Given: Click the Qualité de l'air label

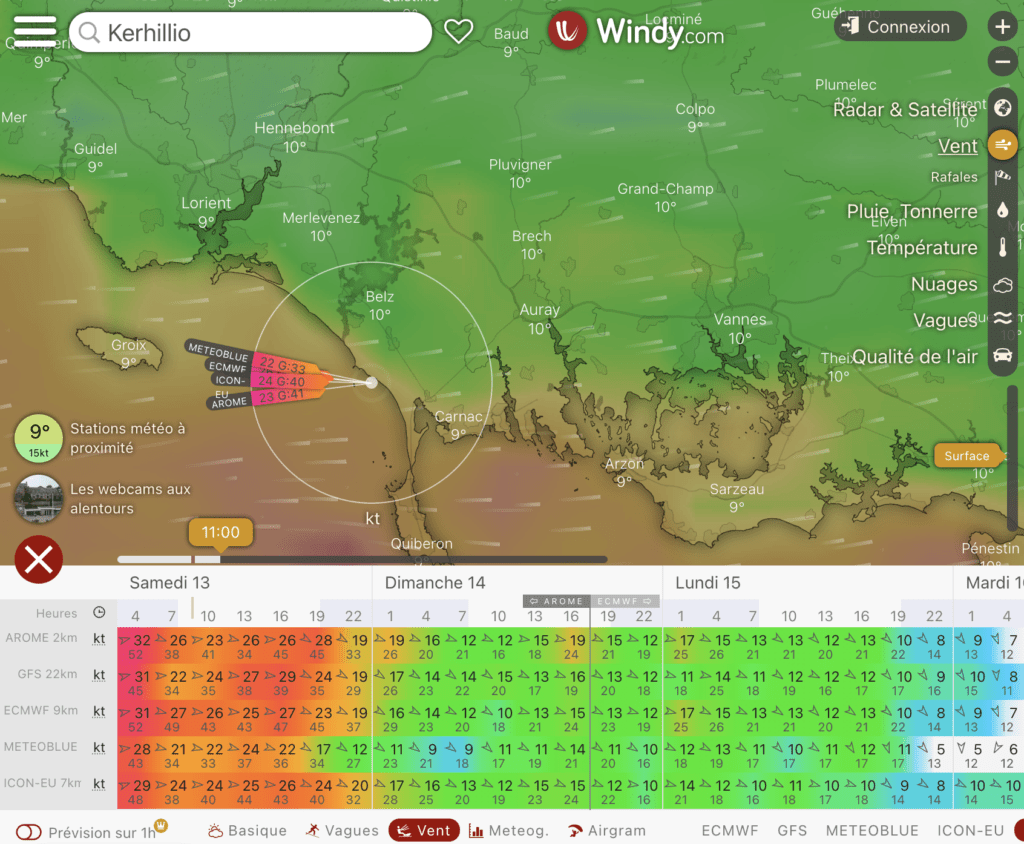Looking at the screenshot, I should click(916, 357).
